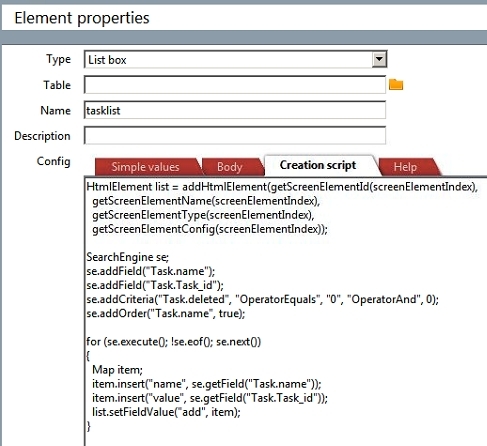Click the se.addCriteria line in the script
The height and width of the screenshot is (446, 487).
point(262,299)
